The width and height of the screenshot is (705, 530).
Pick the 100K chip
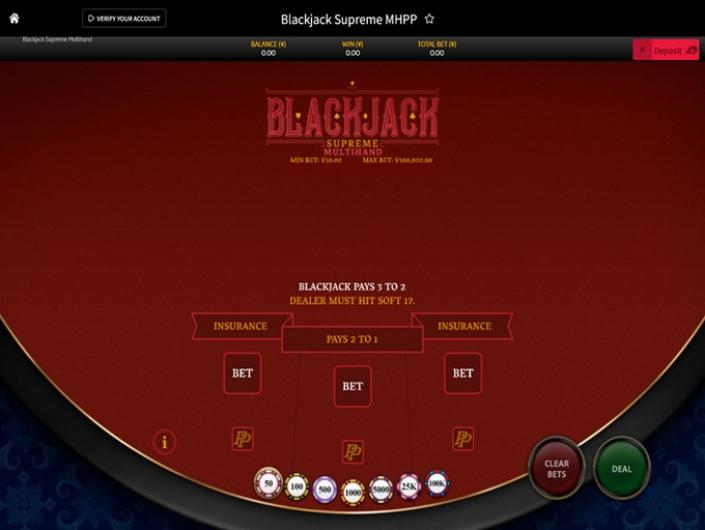click(x=437, y=484)
